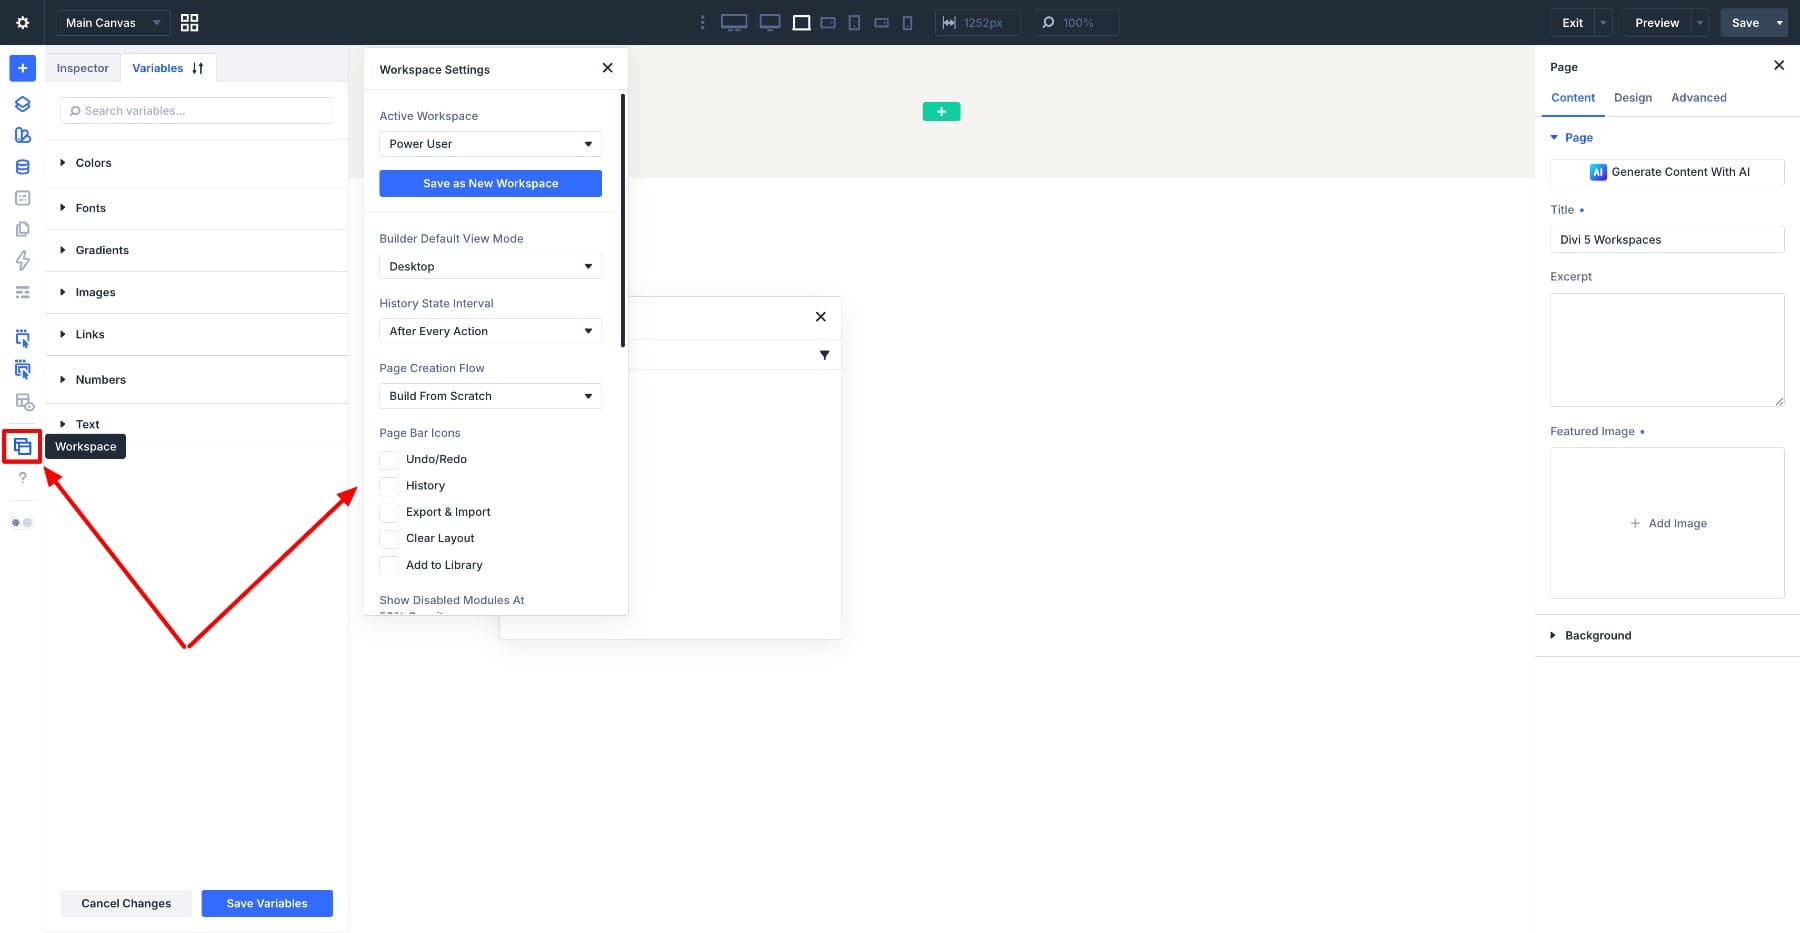
Task: Click the filter funnel icon in modal
Action: point(824,355)
